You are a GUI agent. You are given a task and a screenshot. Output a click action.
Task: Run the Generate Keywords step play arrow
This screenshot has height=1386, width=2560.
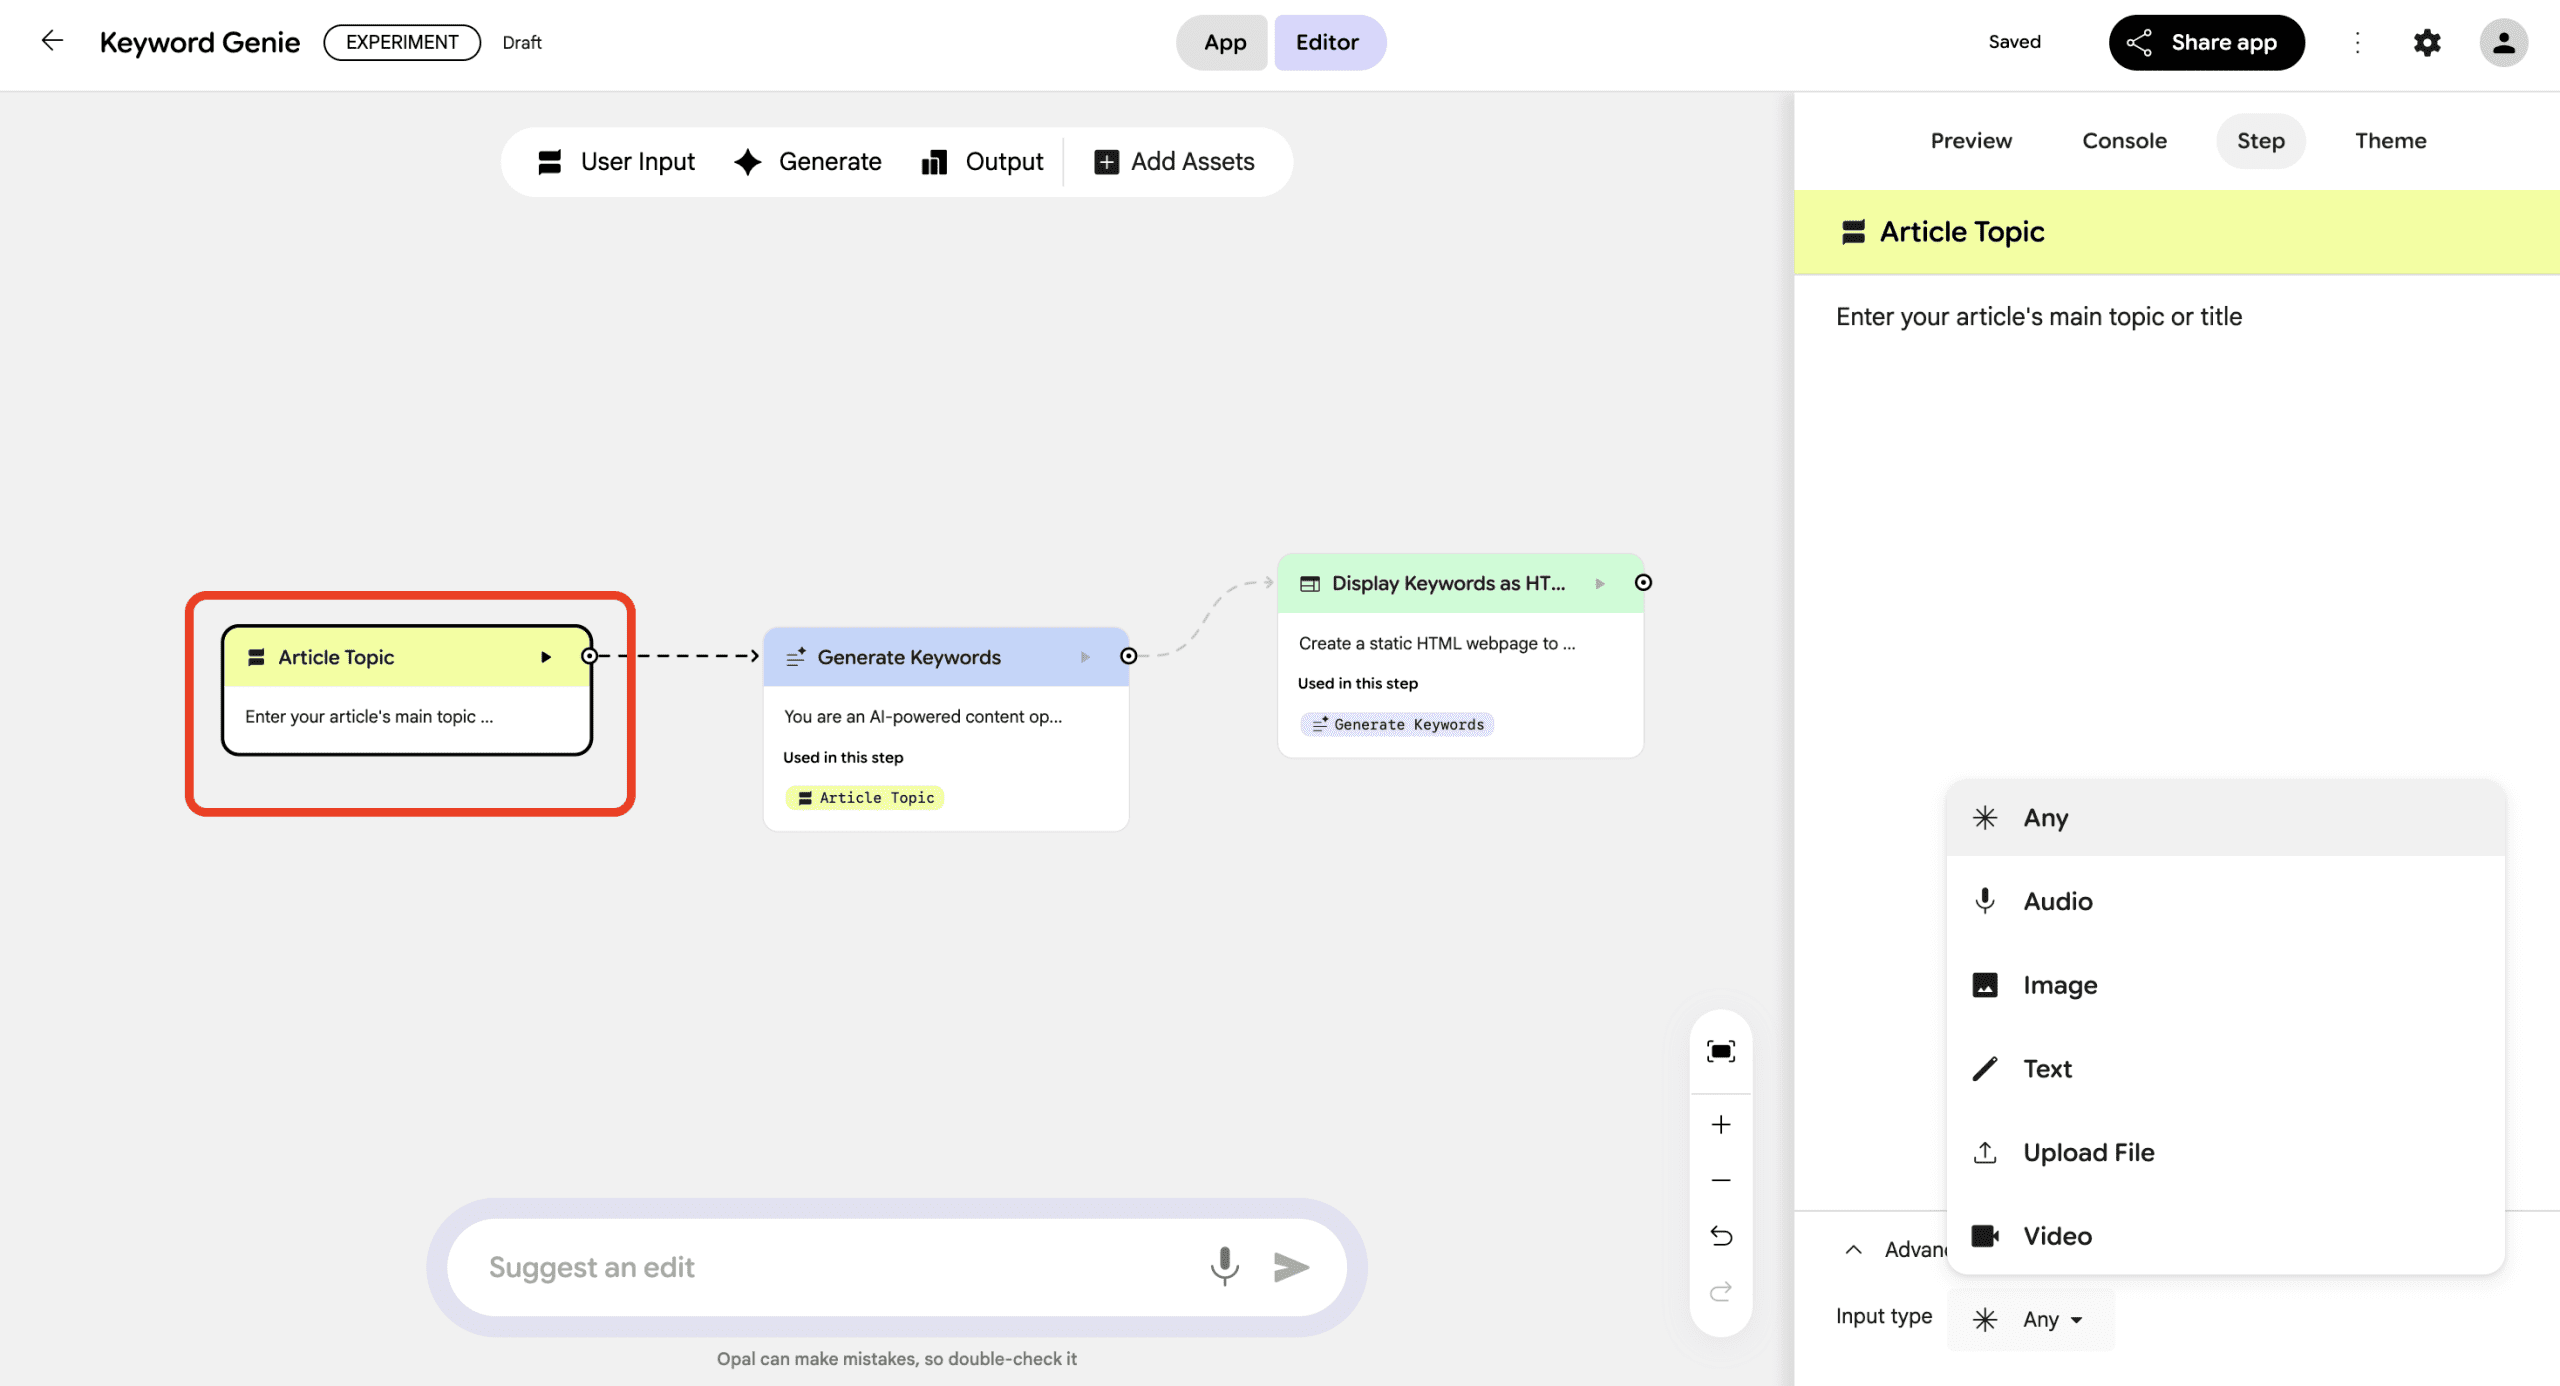pyautogui.click(x=1084, y=657)
